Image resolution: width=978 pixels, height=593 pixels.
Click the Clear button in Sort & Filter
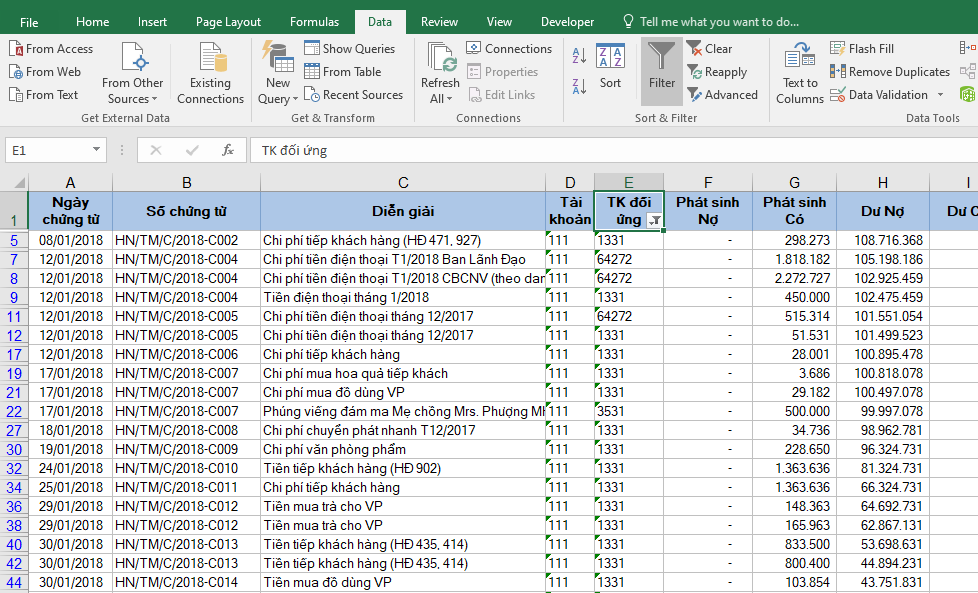tap(710, 48)
